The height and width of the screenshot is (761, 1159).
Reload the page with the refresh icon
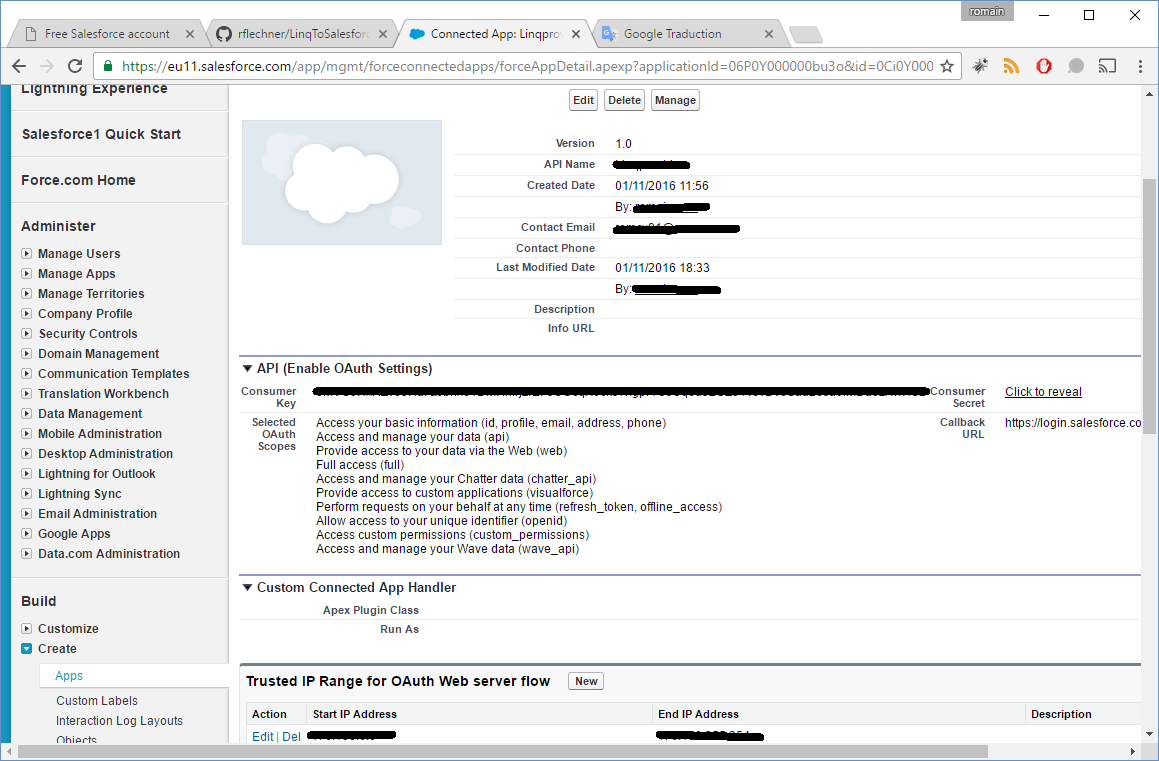pos(75,66)
